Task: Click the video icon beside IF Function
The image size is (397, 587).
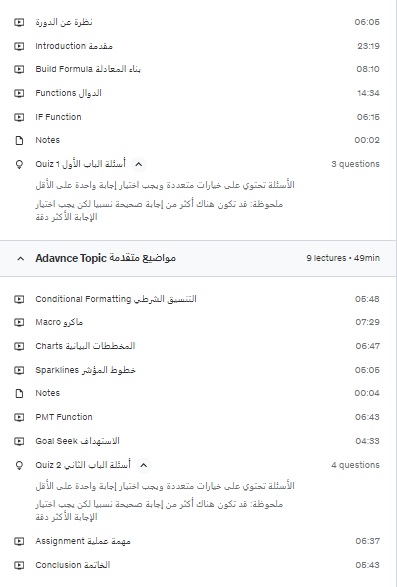Action: (x=19, y=117)
